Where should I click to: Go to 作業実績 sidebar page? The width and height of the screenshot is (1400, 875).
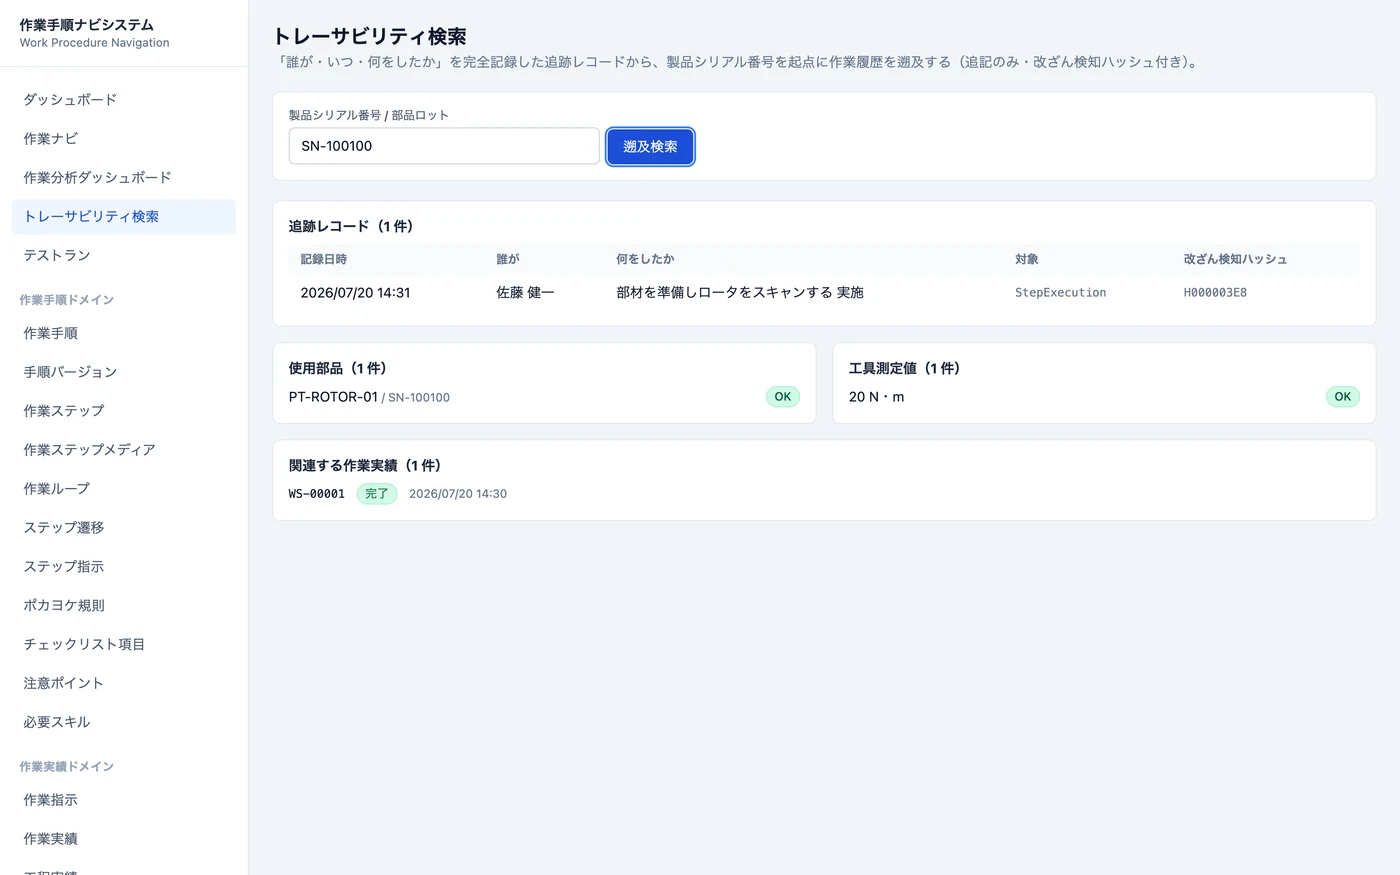click(124, 840)
